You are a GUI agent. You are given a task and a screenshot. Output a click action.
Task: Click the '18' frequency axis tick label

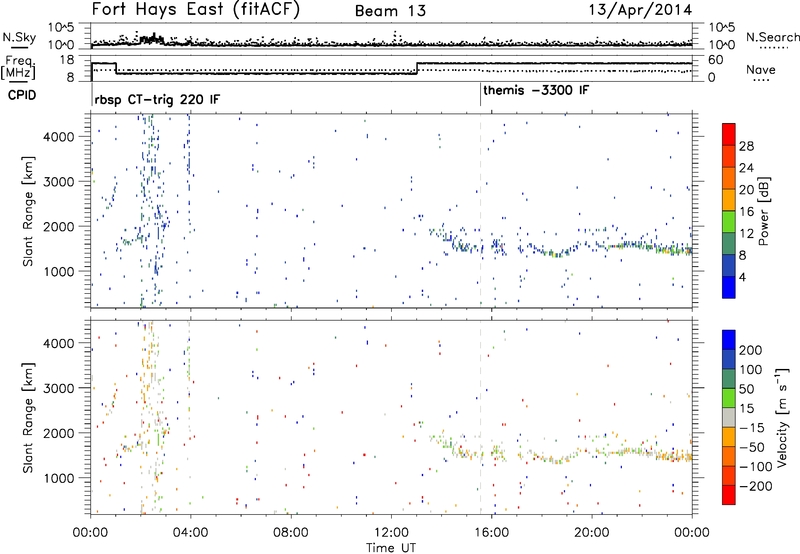(x=67, y=60)
